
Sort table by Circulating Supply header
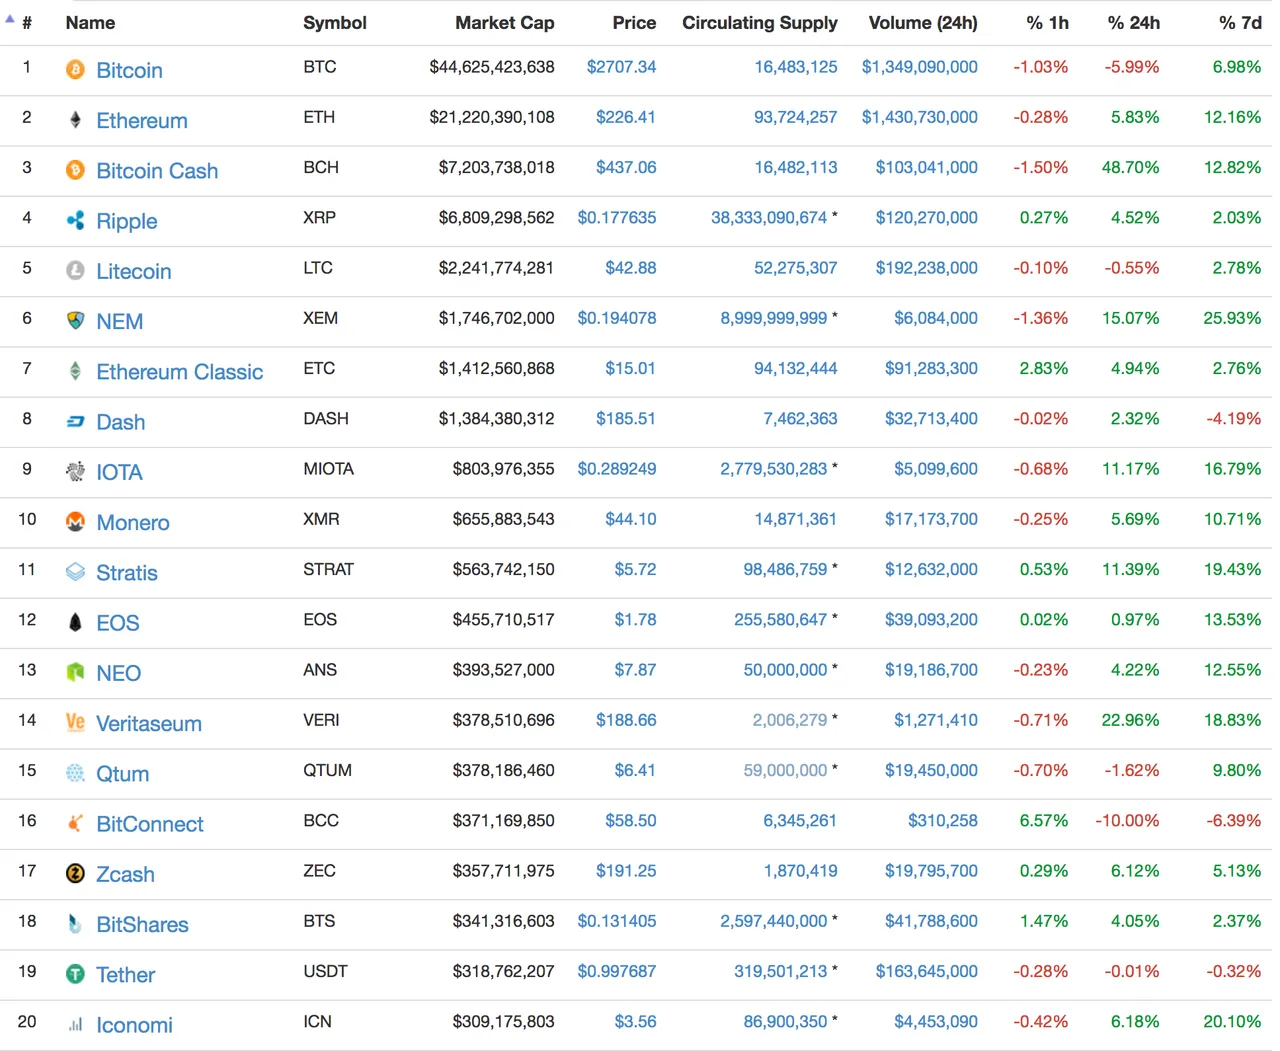point(760,22)
